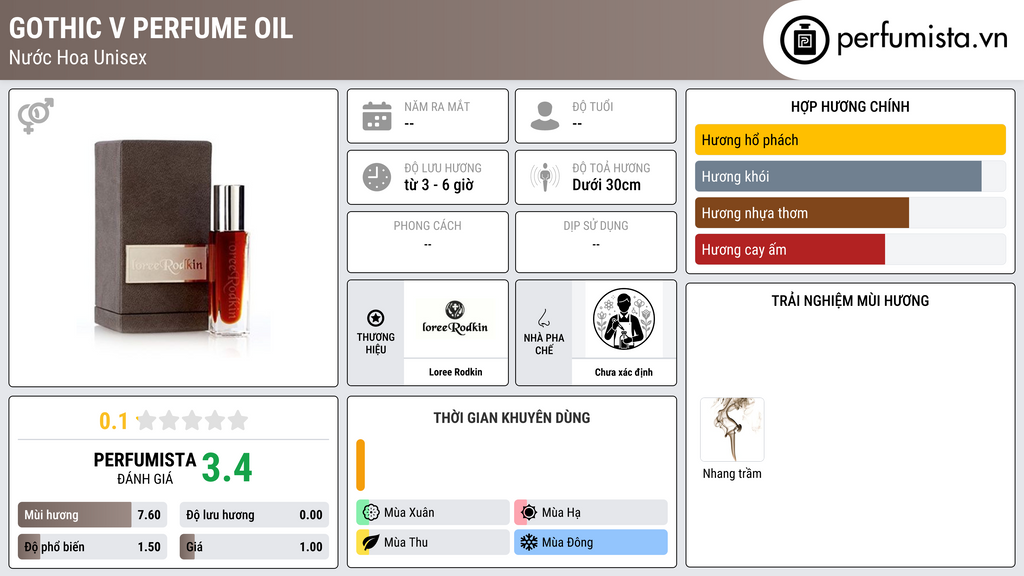Image resolution: width=1024 pixels, height=576 pixels.
Task: Click the perfumista.vn perfume bottle logo
Action: pos(805,40)
